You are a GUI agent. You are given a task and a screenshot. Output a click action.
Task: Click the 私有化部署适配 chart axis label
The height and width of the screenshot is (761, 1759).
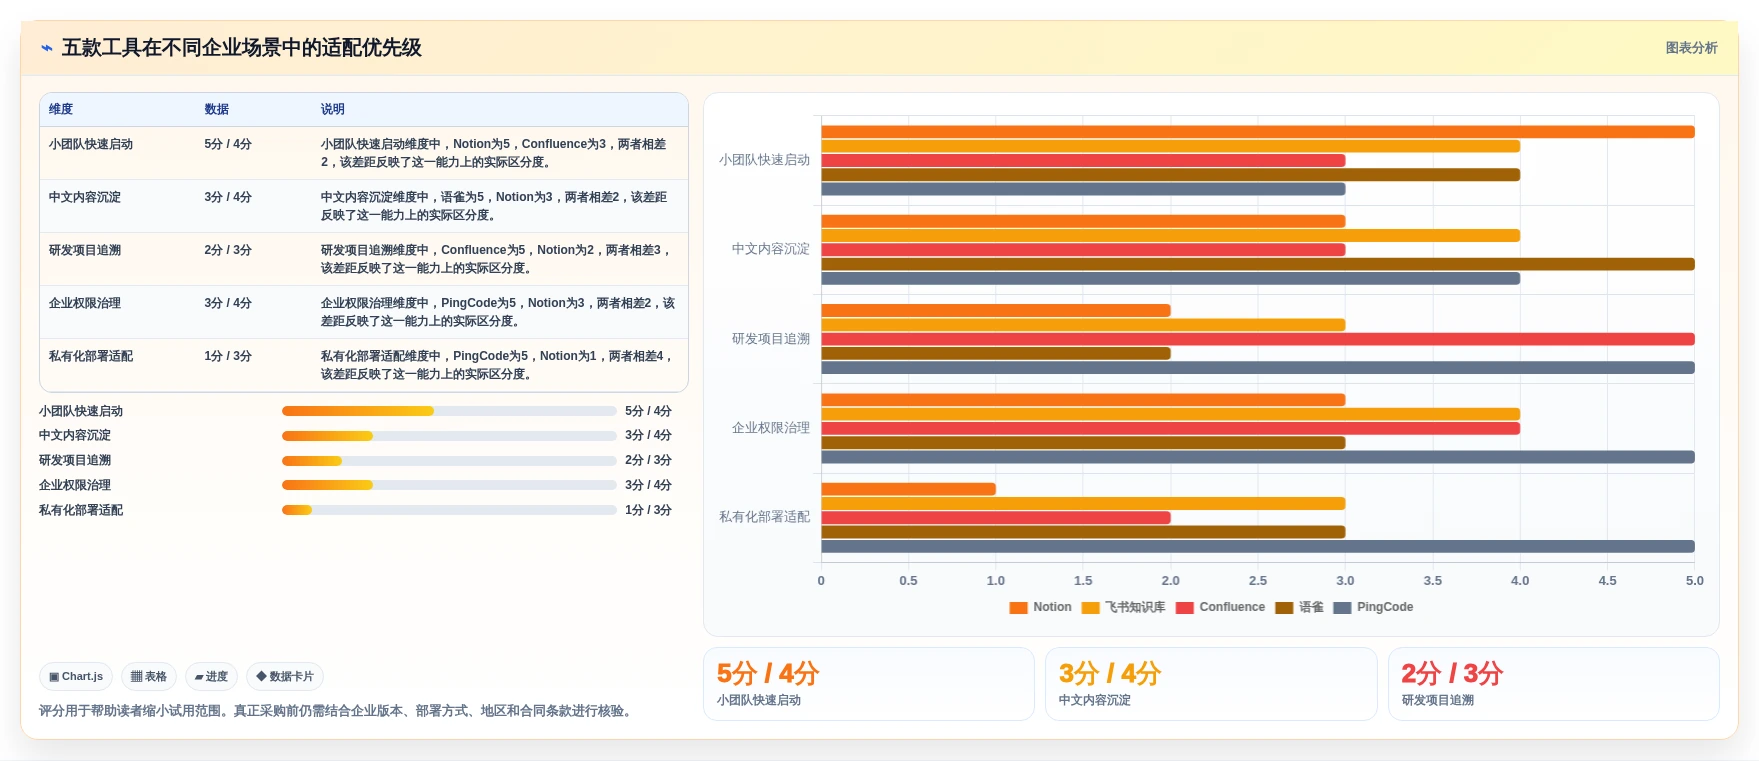(765, 517)
